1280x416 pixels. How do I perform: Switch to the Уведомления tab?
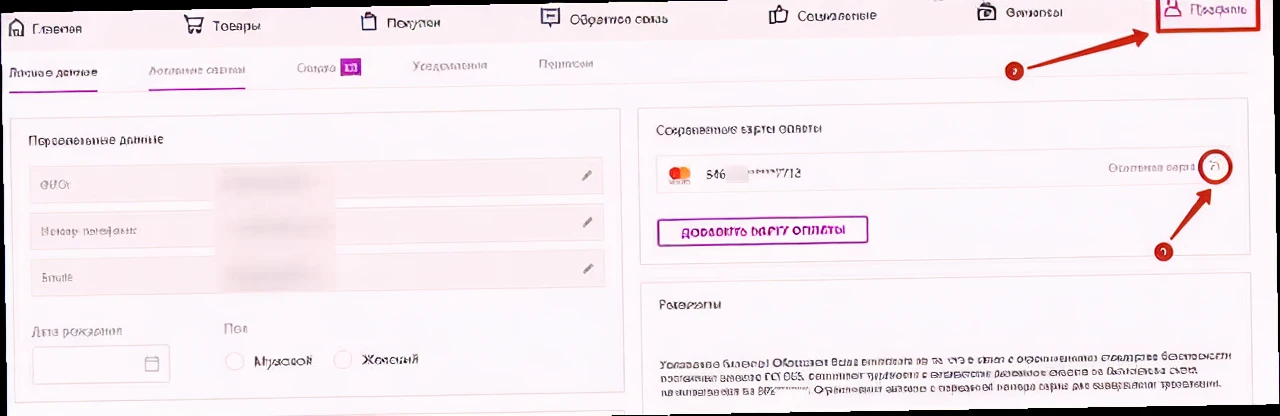[x=449, y=66]
